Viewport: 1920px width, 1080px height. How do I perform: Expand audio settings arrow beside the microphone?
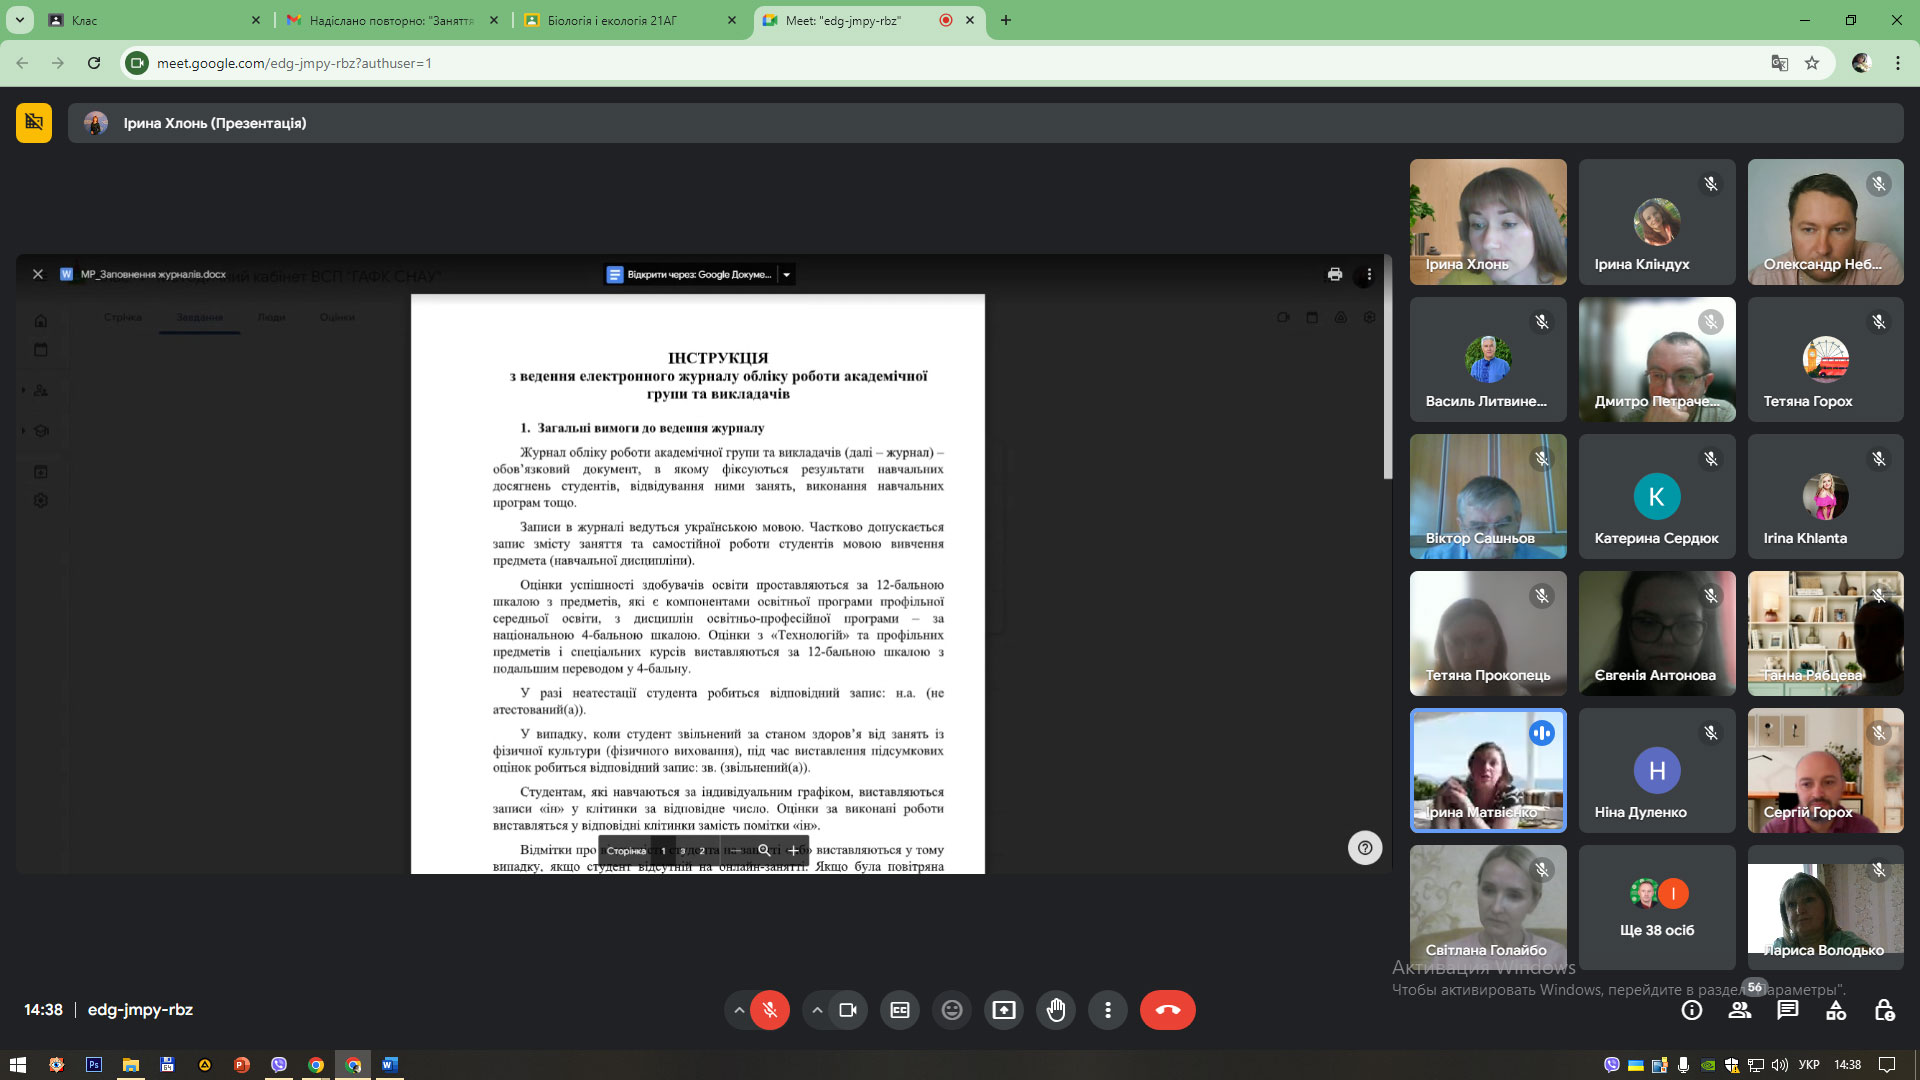point(739,1010)
